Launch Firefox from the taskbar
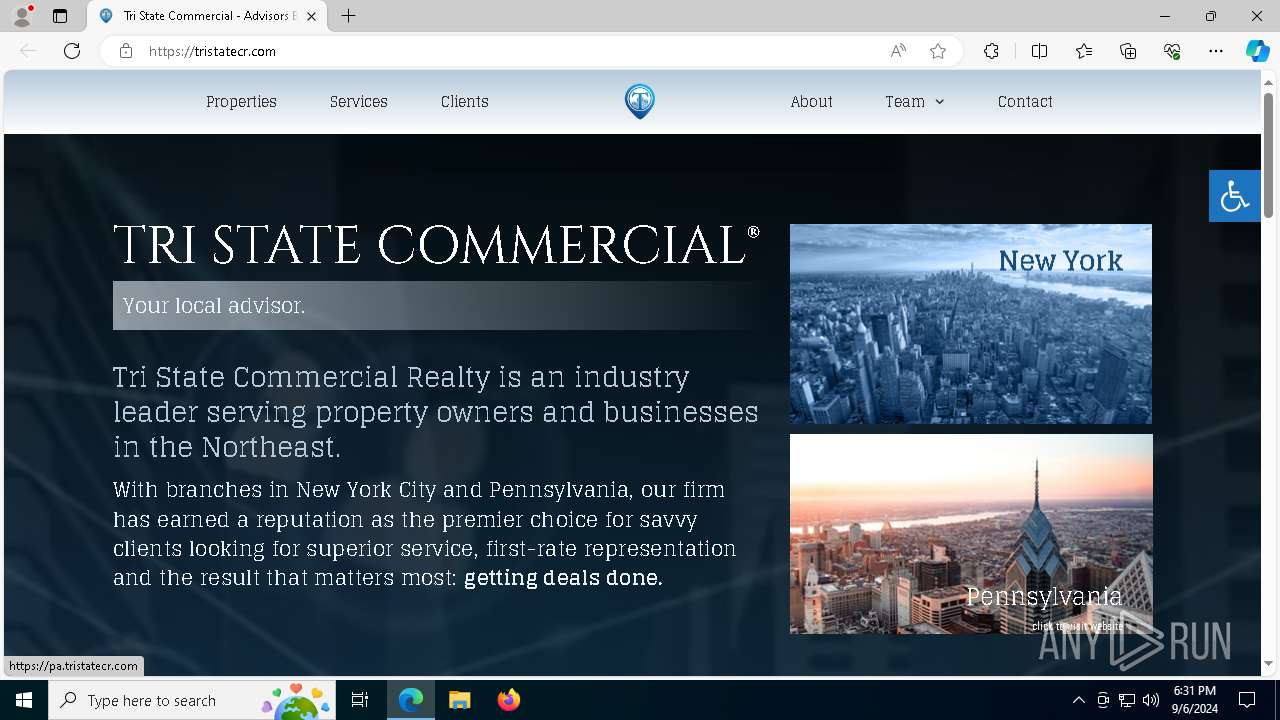Image resolution: width=1280 pixels, height=720 pixels. [x=509, y=700]
